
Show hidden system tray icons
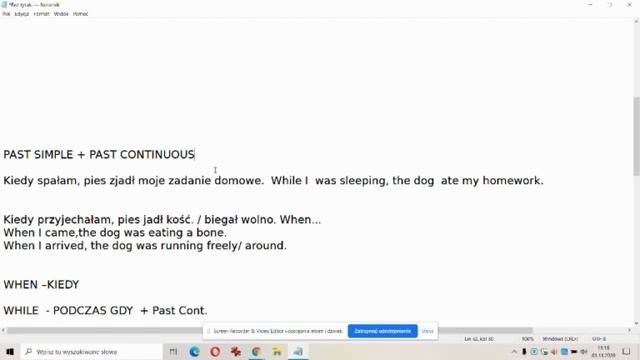(x=514, y=351)
